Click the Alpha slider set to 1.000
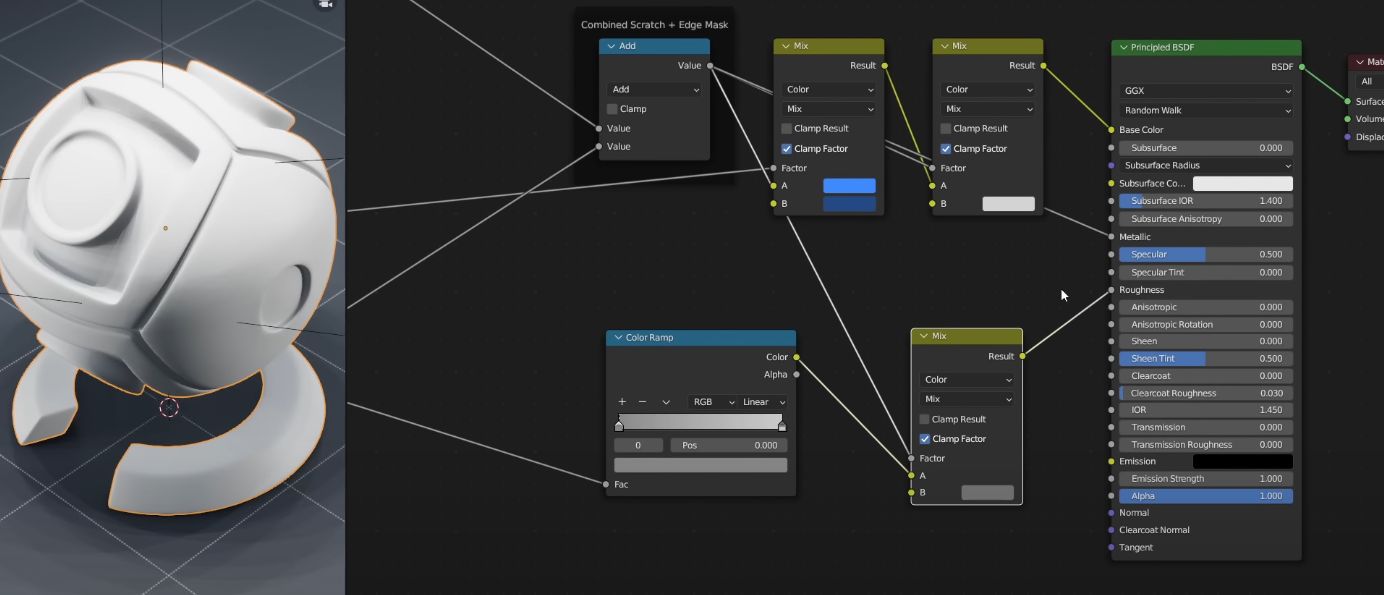This screenshot has height=595, width=1384. coord(1206,496)
